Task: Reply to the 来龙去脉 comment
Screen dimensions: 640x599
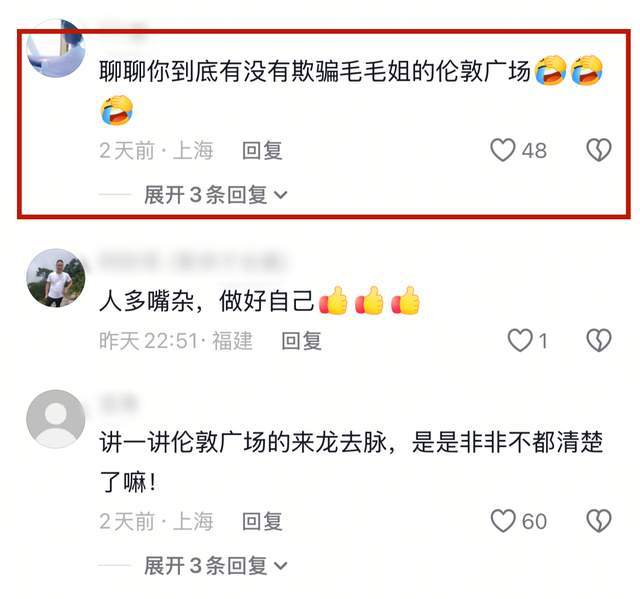Action: pyautogui.click(x=262, y=521)
